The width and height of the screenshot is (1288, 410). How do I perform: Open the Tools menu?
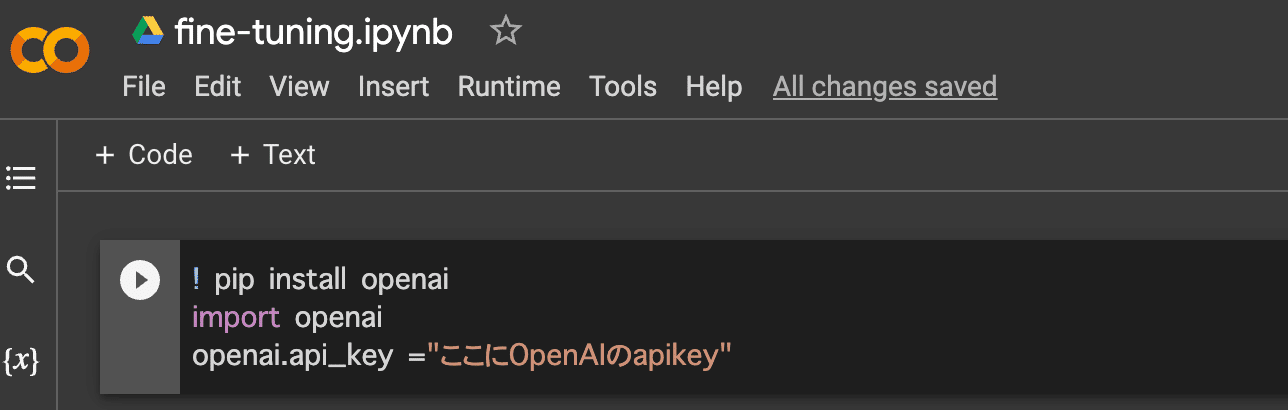623,87
